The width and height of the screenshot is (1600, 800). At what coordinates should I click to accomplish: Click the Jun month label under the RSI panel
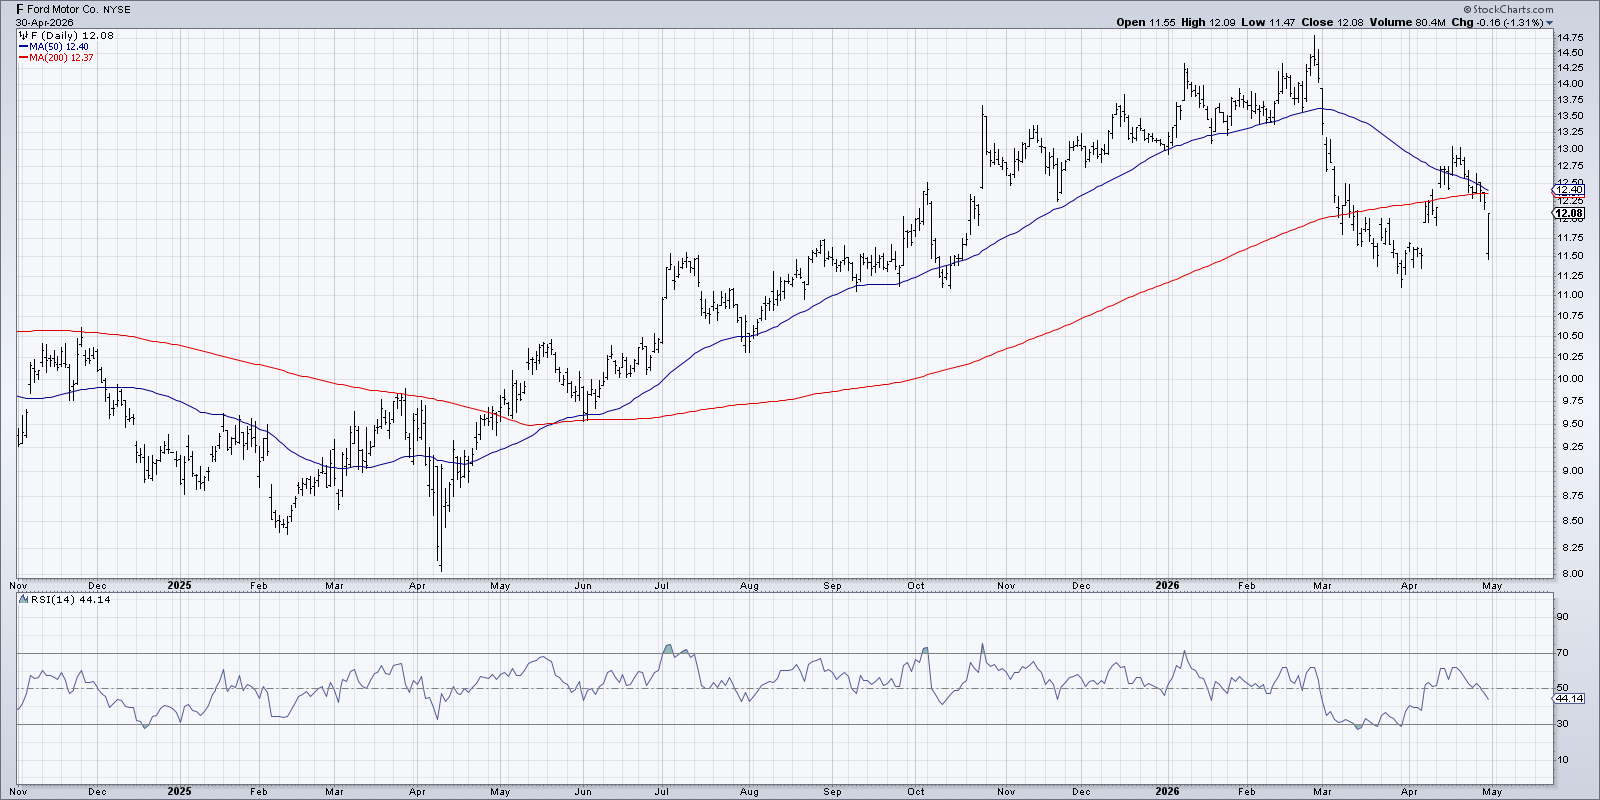583,791
